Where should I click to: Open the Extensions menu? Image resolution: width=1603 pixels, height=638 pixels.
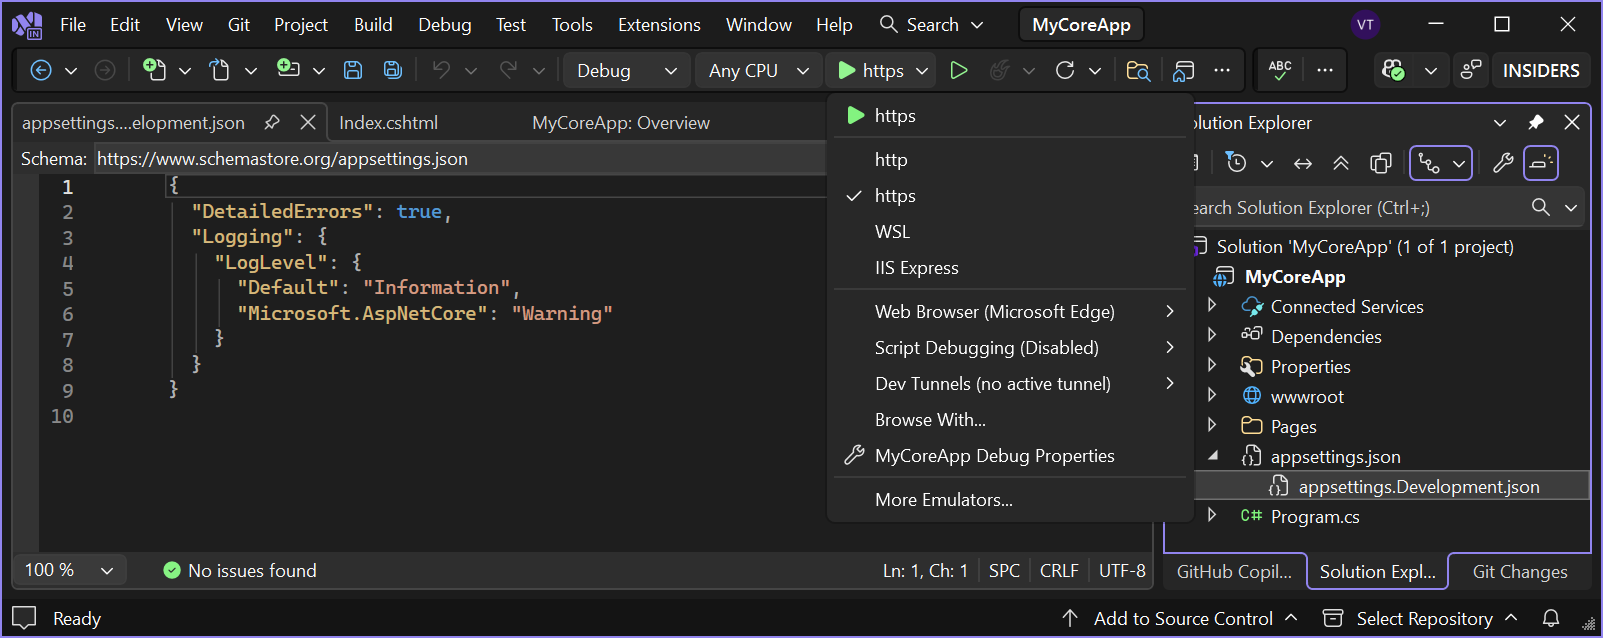coord(659,25)
